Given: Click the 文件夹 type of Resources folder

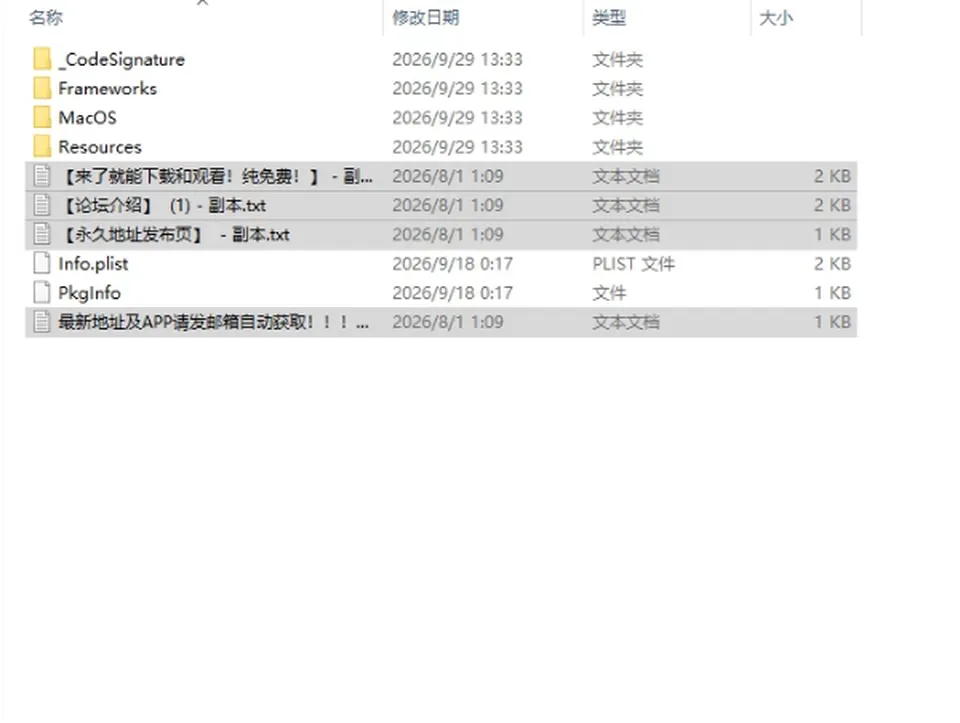Looking at the screenshot, I should pos(617,147).
